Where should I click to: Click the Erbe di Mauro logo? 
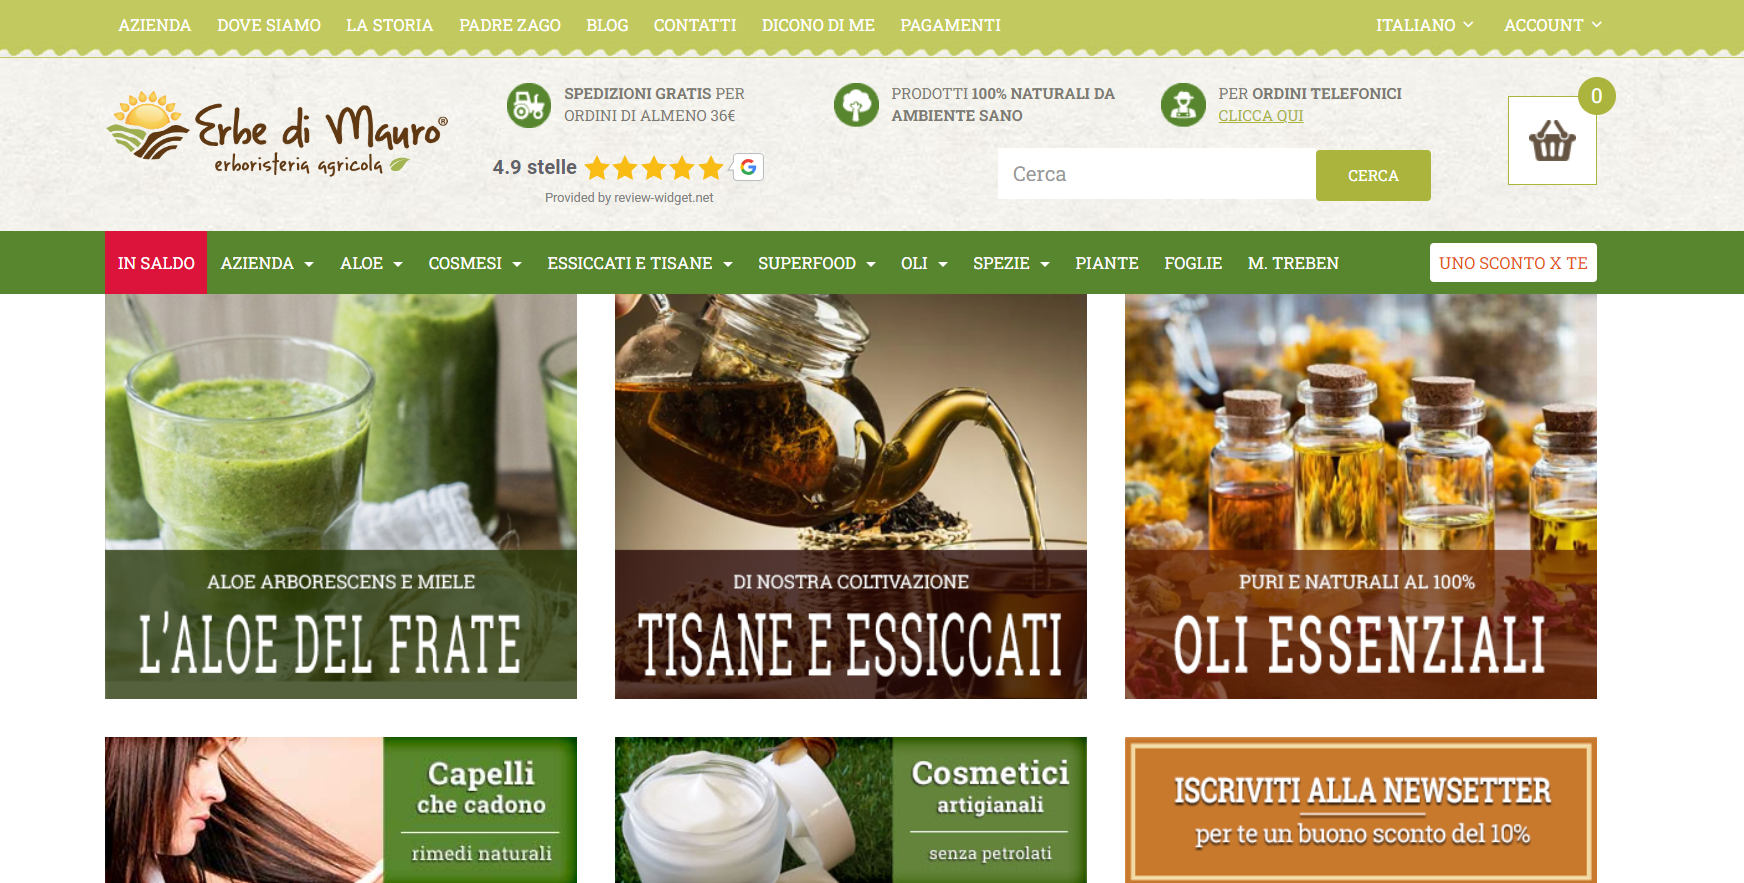point(277,134)
